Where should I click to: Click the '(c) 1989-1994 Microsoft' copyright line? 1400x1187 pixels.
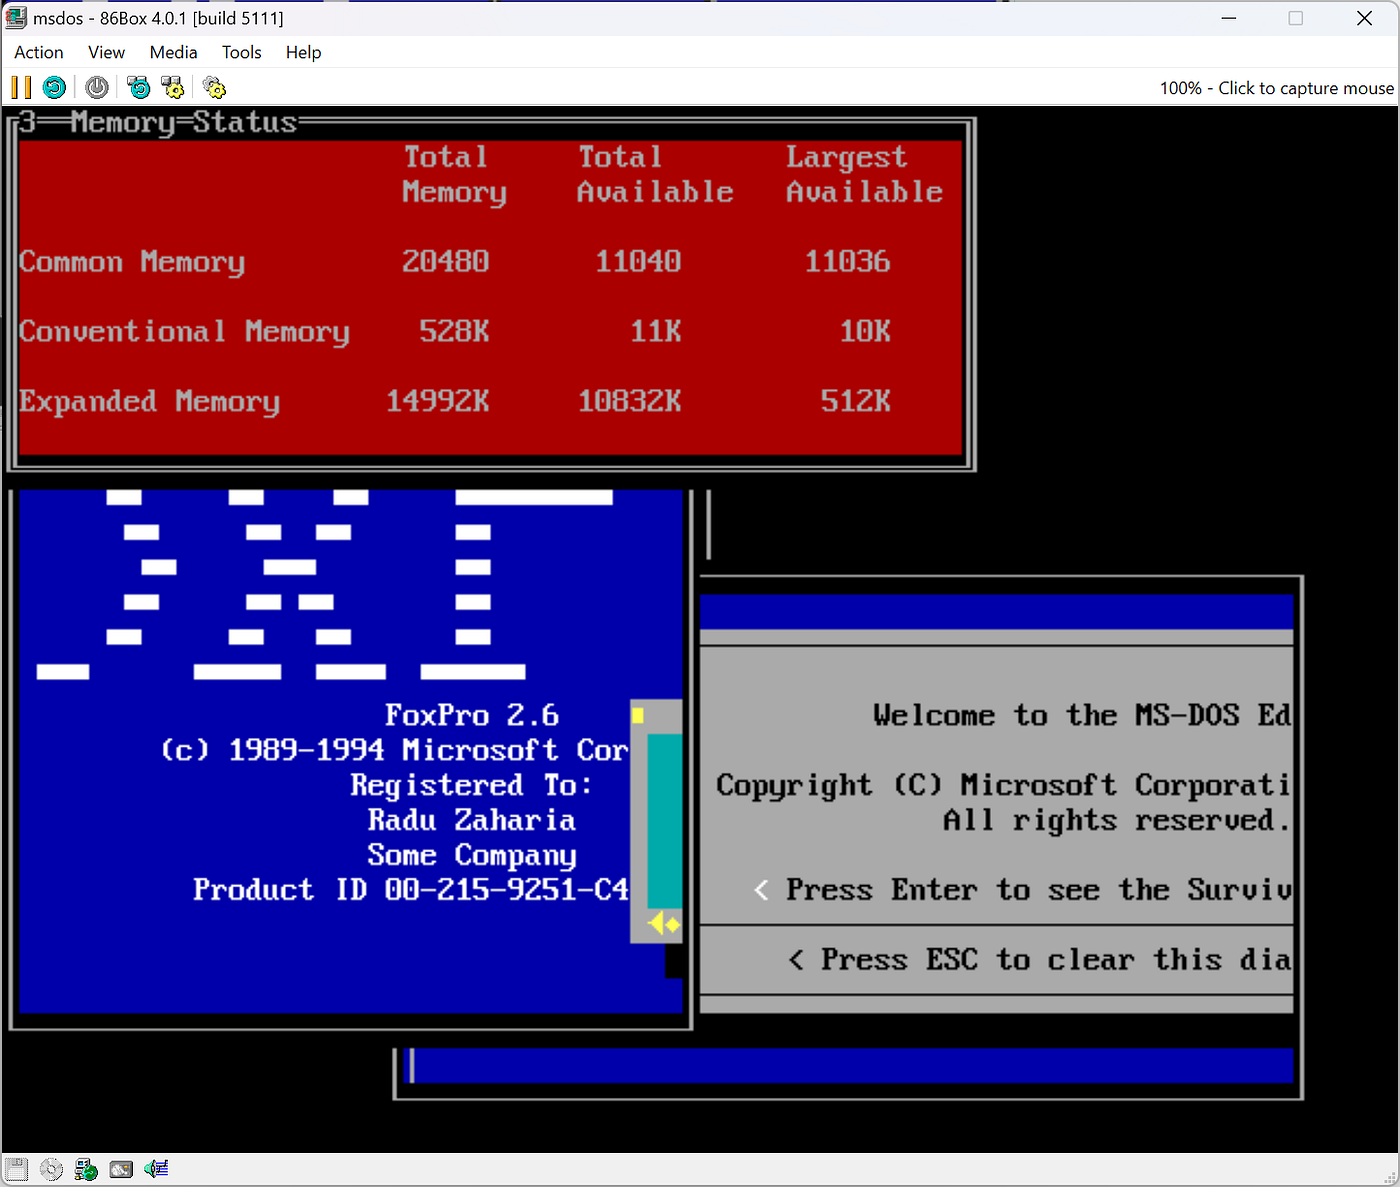[x=394, y=750]
